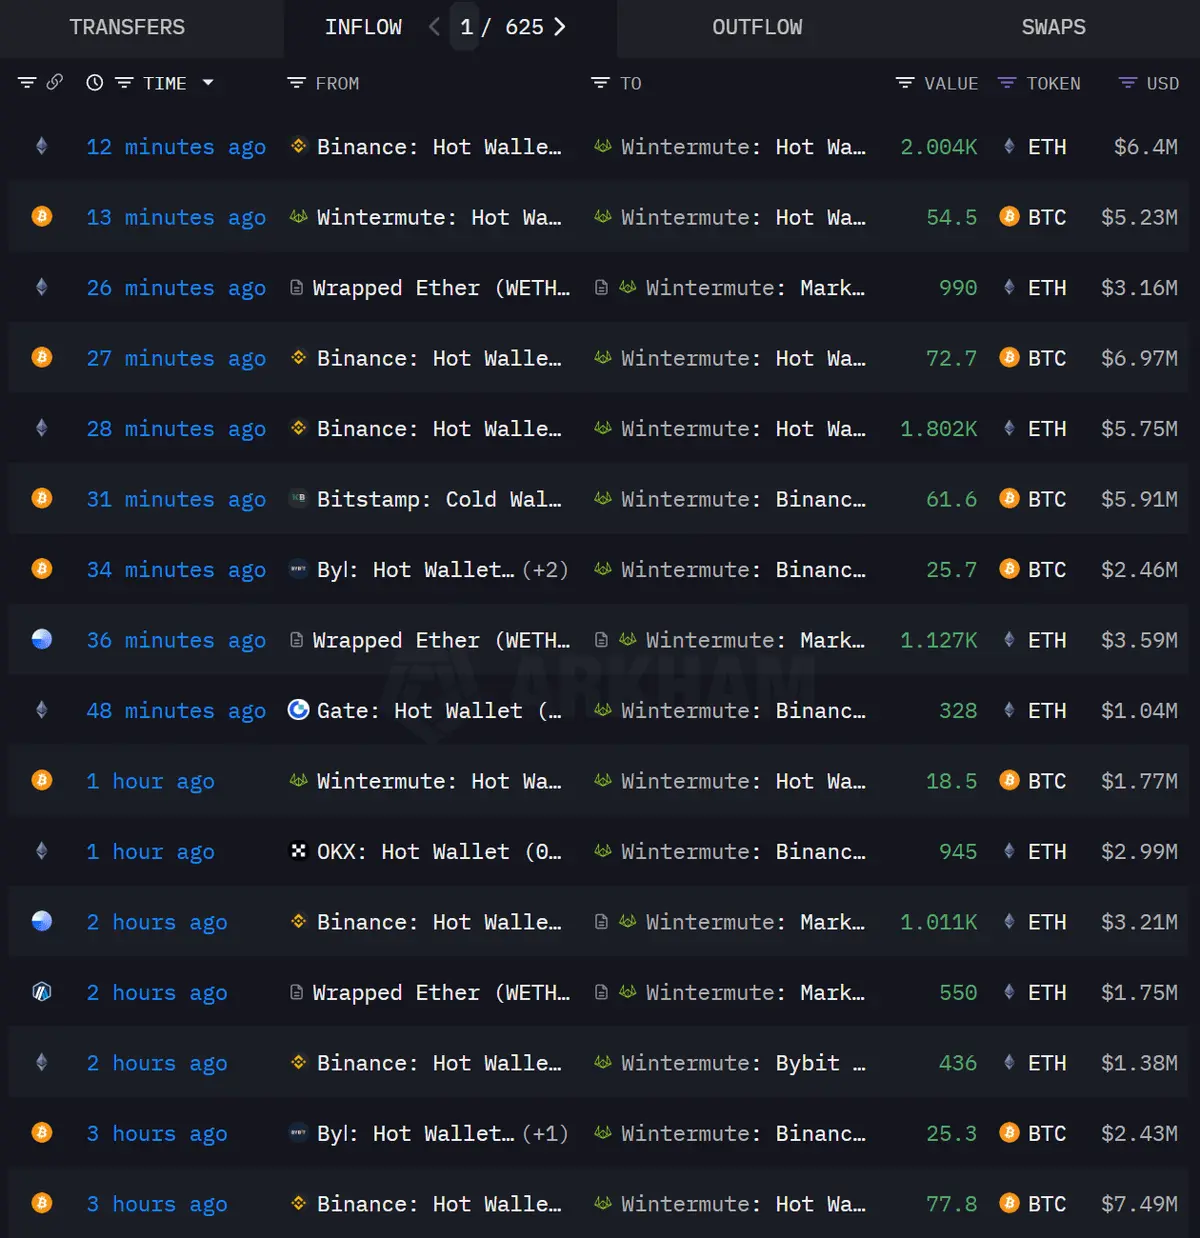This screenshot has width=1200, height=1238.
Task: Click Arbitrum chain icon on Wrapped Ether 550 row
Action: point(42,992)
